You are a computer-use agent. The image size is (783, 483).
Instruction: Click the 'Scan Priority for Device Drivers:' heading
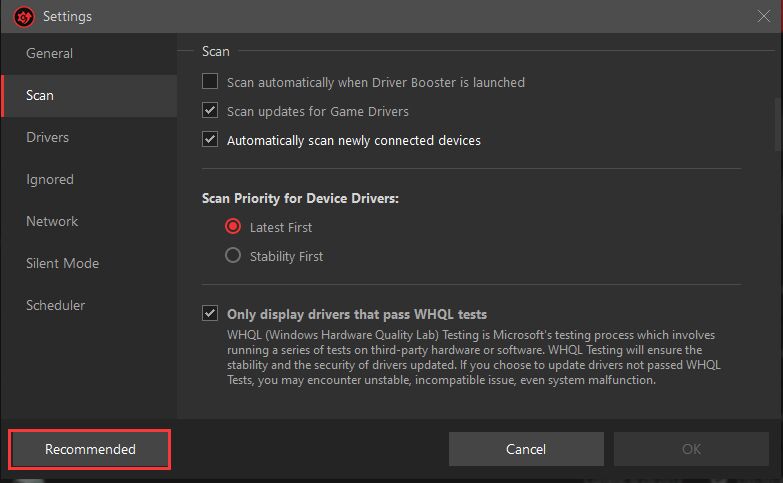(300, 198)
